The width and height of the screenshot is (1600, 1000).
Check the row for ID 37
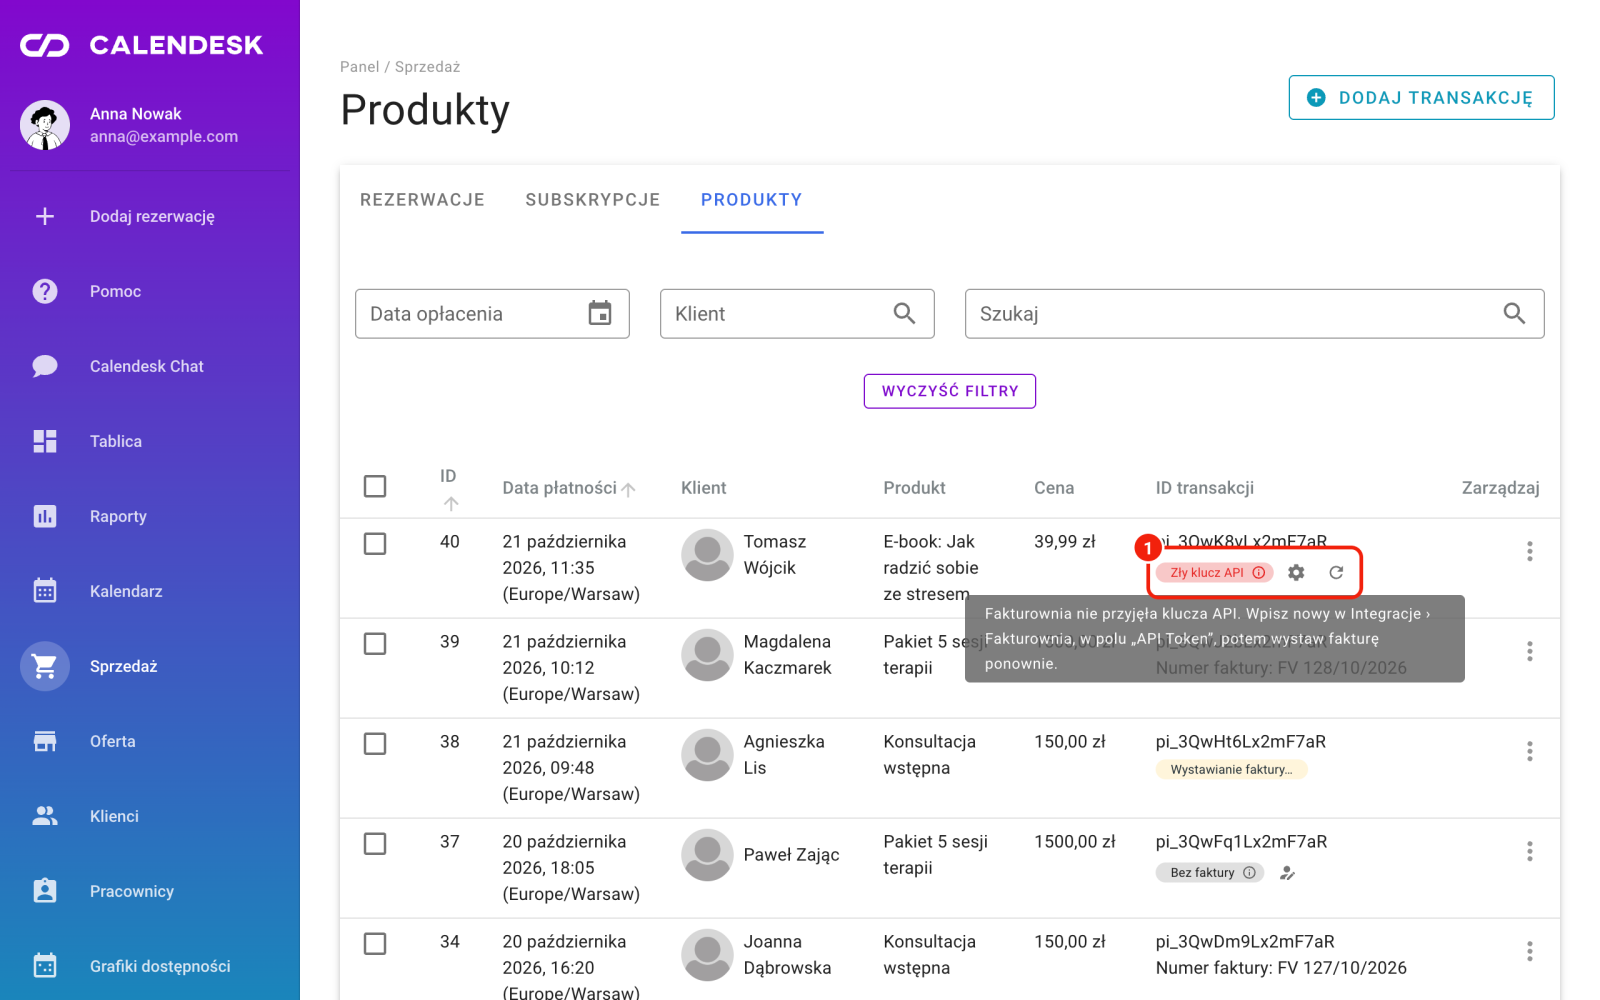point(375,844)
